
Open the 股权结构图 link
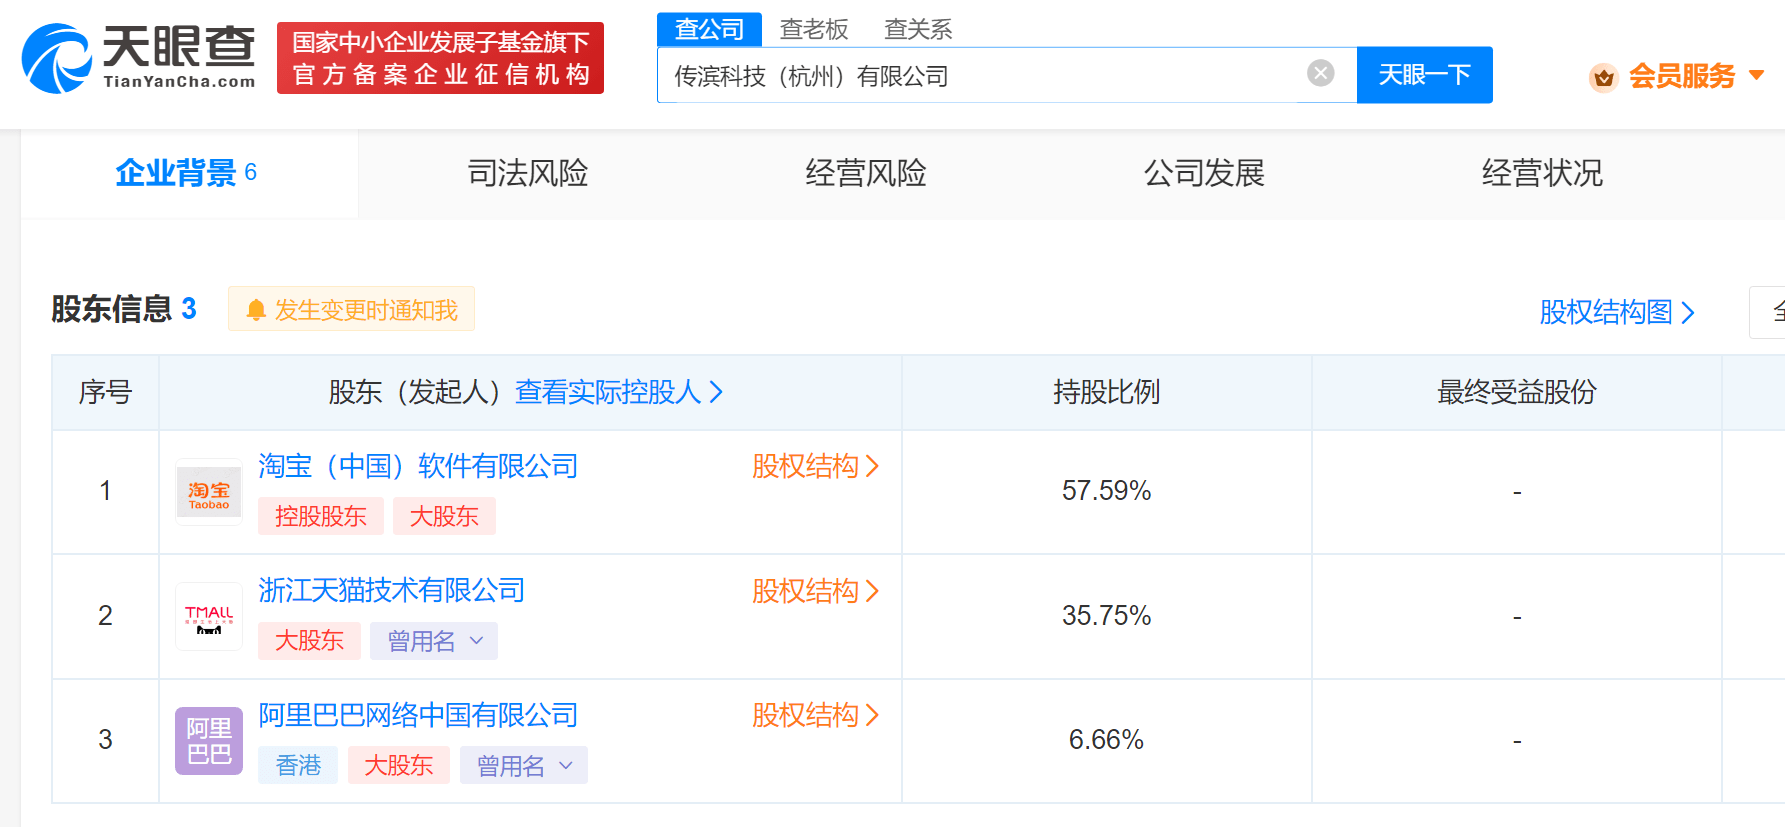click(x=1616, y=312)
